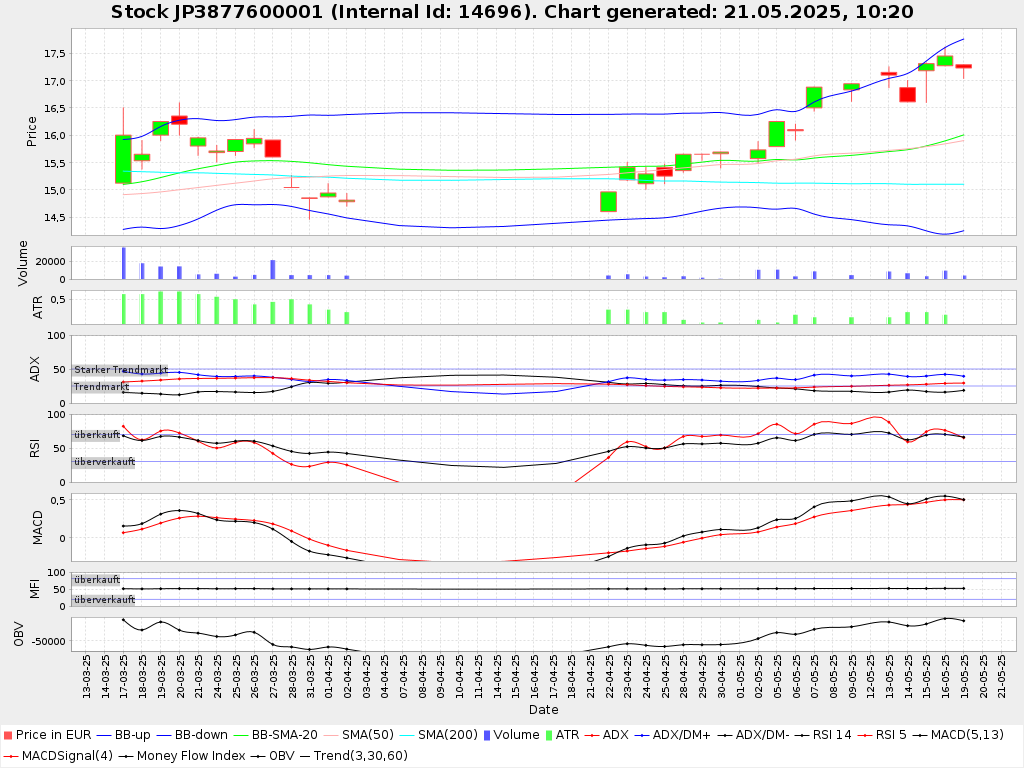Screen dimensions: 1024x768
Task: Click the Trendmarkt label below Starker Trendmarkt
Action: click(101, 387)
